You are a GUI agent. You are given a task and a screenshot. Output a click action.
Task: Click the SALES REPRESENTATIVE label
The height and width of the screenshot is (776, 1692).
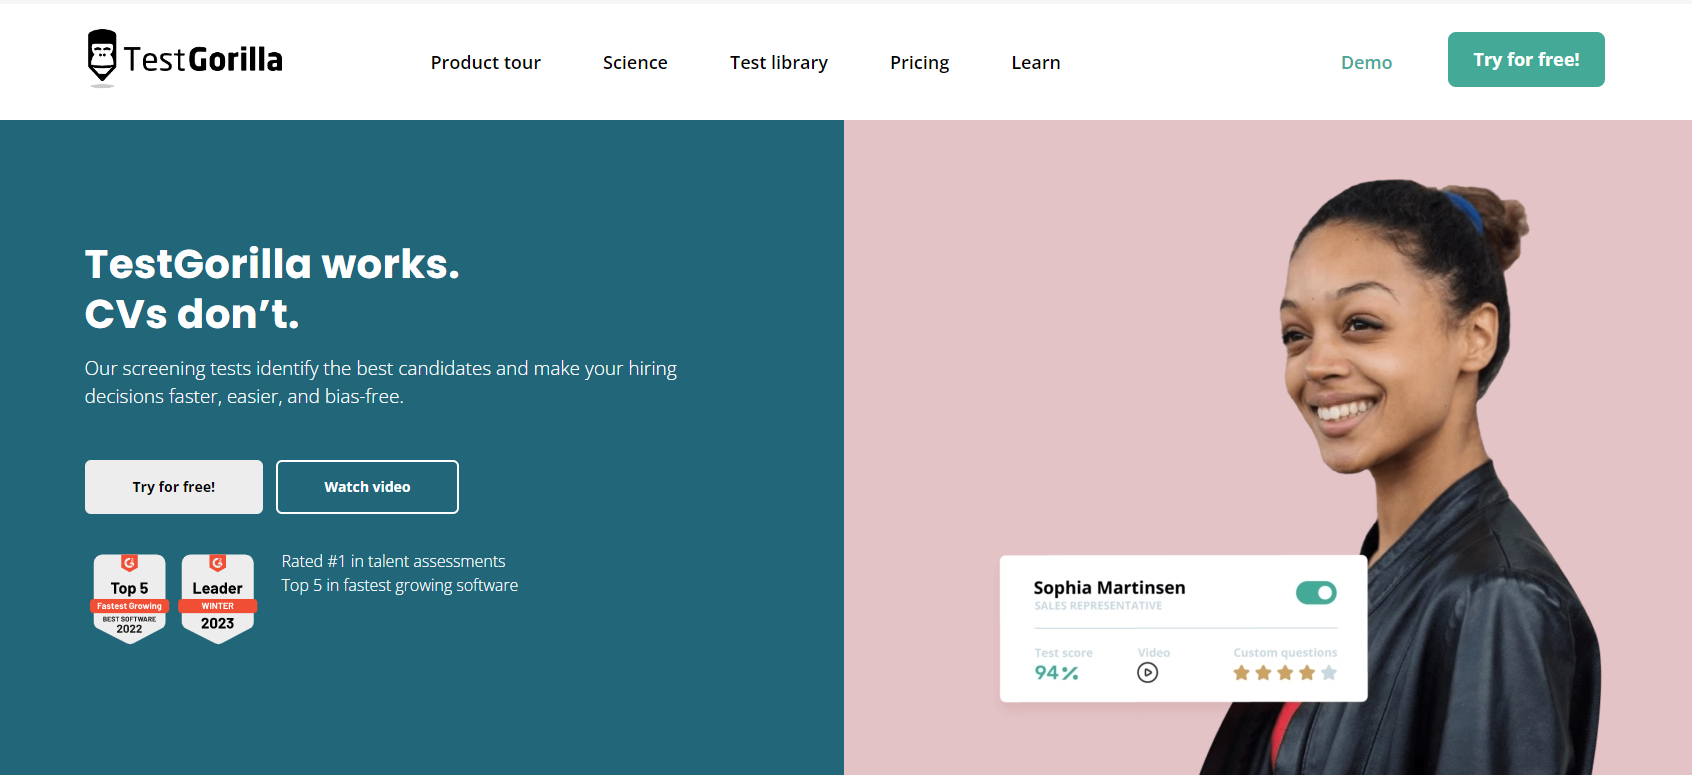(x=1098, y=606)
